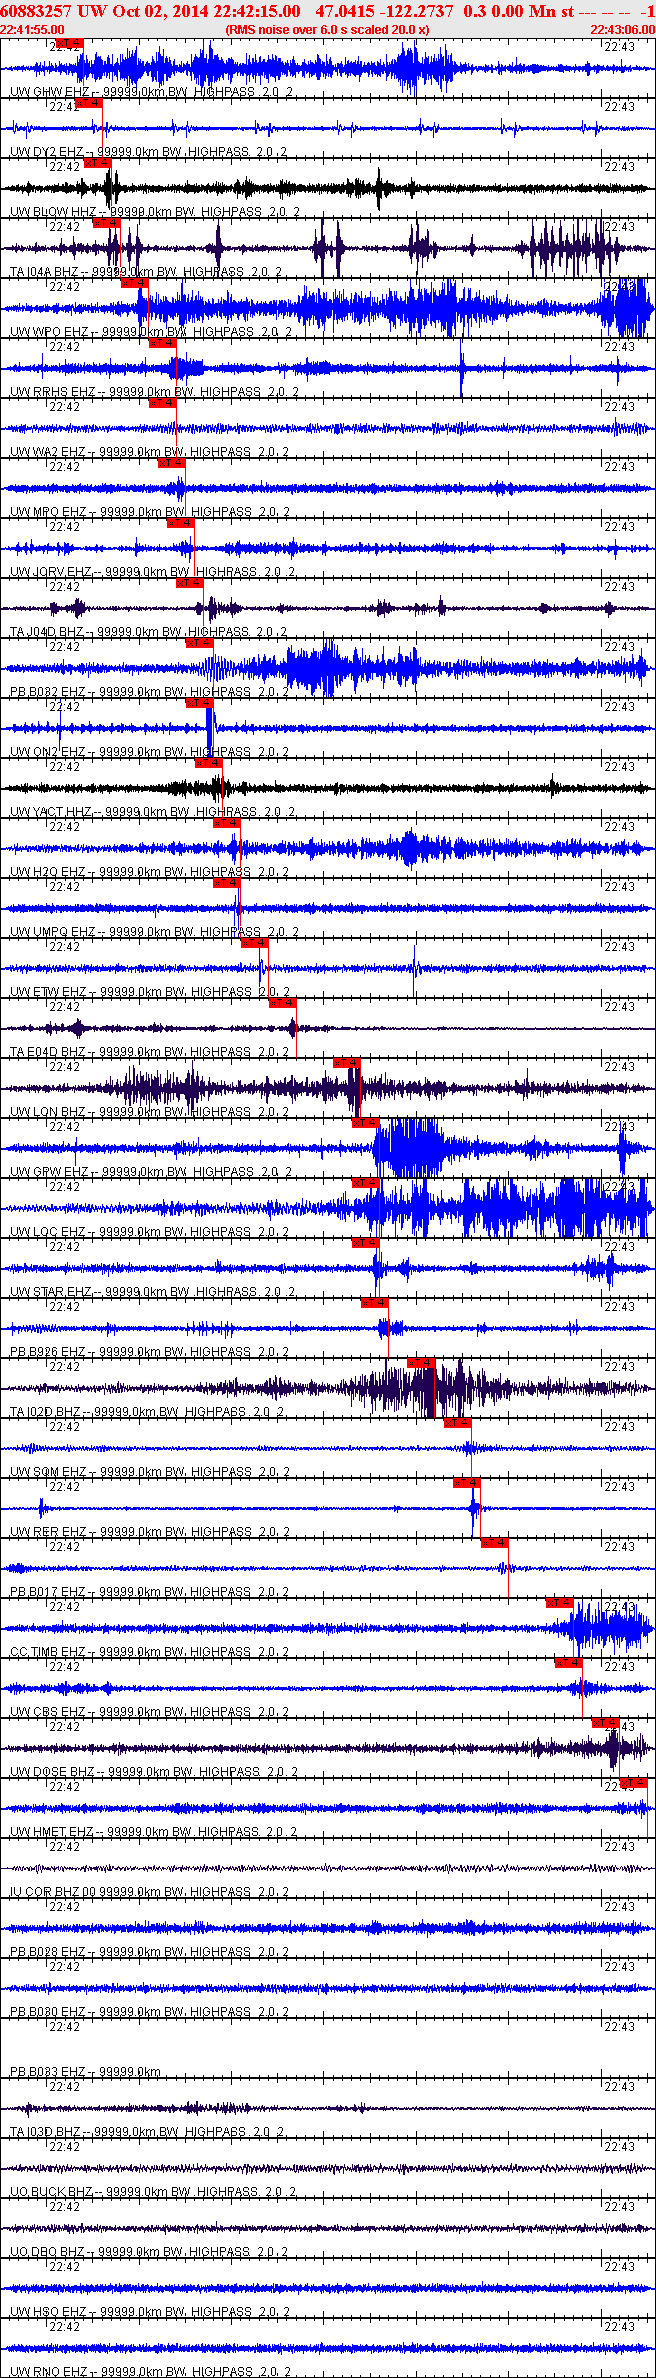
Task: Select the UW ETW EHZ station label
Action: point(49,992)
